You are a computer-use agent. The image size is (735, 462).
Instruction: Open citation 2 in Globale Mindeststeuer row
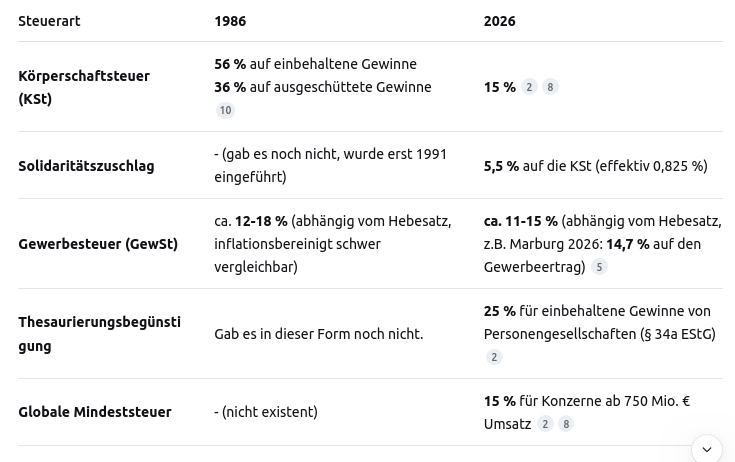[545, 424]
